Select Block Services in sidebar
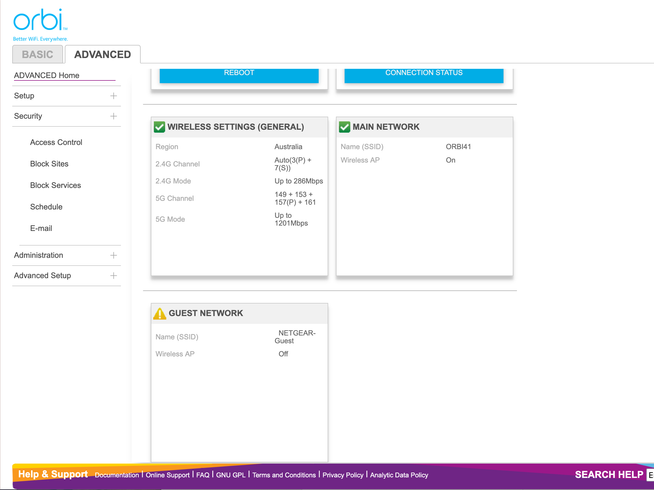Screen dimensions: 654x490 click(55, 185)
